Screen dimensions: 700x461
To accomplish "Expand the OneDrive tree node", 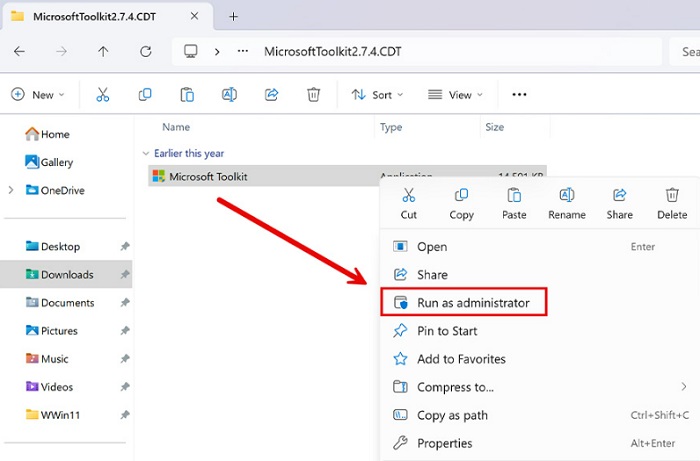I will 11,191.
